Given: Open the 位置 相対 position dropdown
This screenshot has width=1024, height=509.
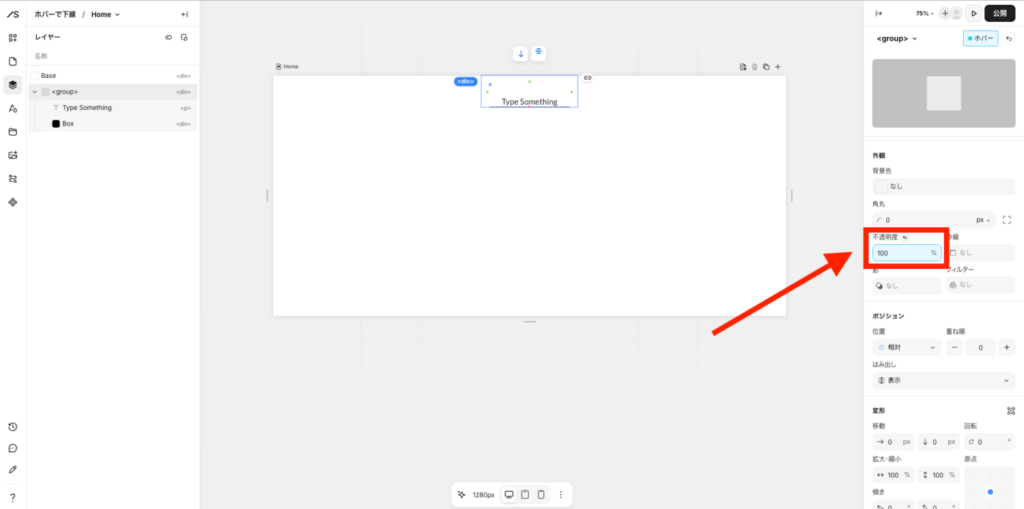Looking at the screenshot, I should tap(907, 347).
